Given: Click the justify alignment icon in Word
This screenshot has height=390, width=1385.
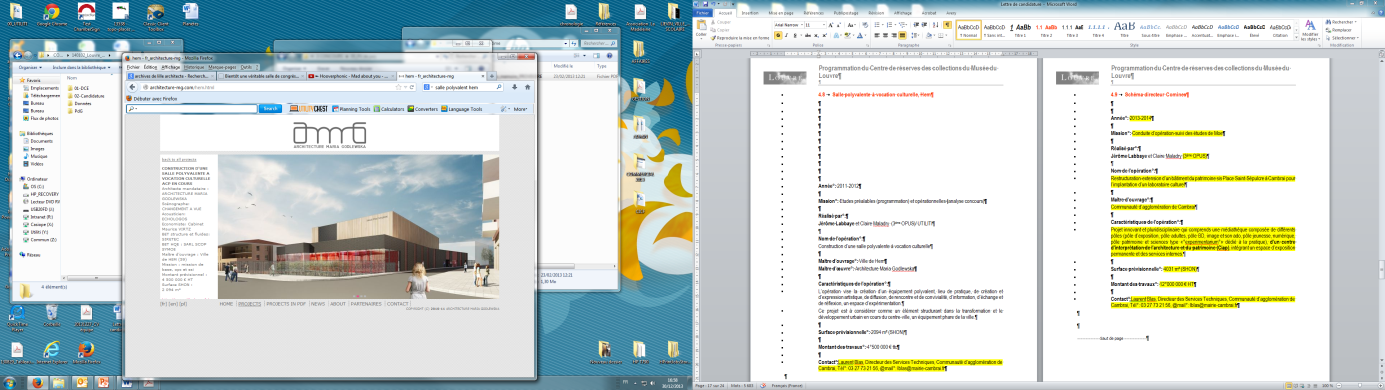Looking at the screenshot, I should pyautogui.click(x=902, y=35).
